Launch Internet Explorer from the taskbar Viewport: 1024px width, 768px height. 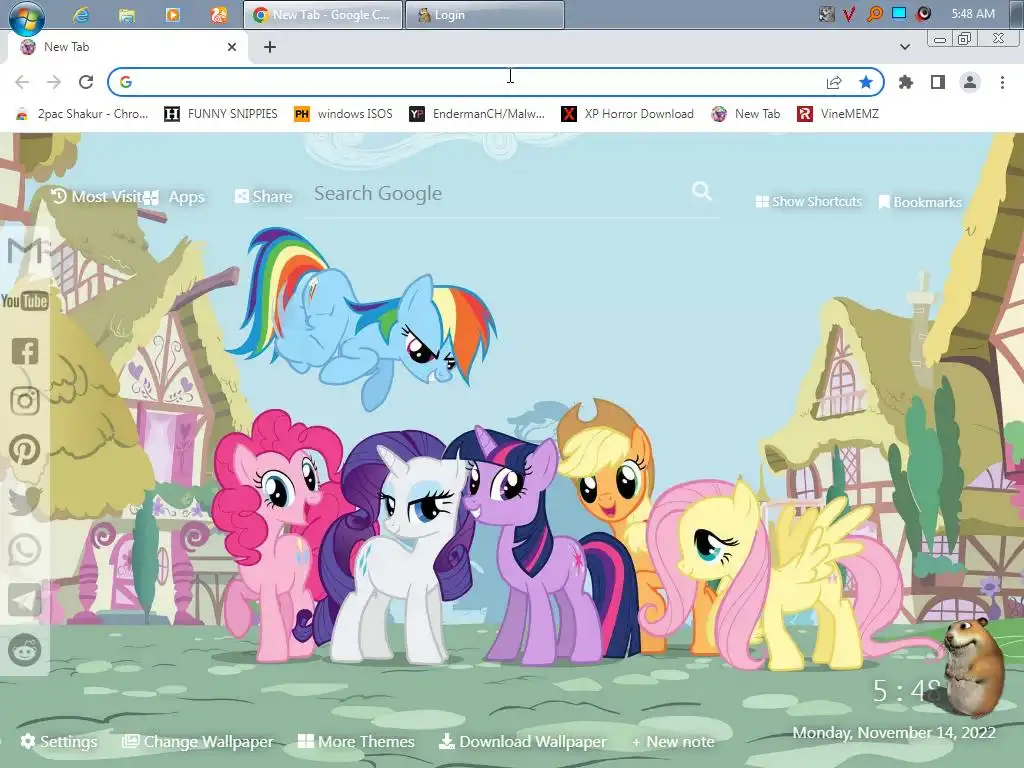pyautogui.click(x=81, y=14)
